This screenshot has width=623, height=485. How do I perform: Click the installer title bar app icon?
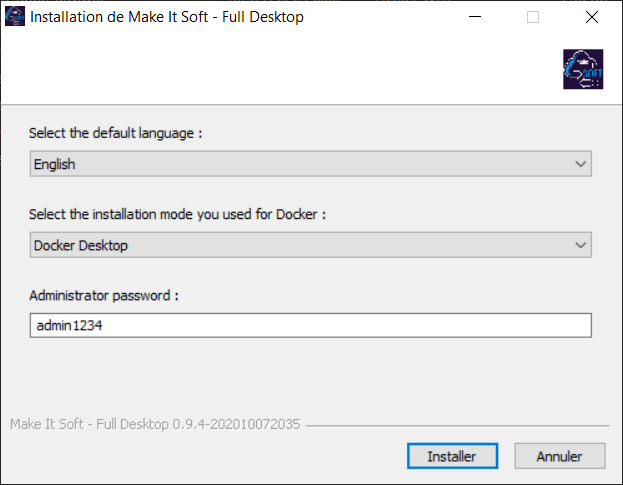point(15,17)
